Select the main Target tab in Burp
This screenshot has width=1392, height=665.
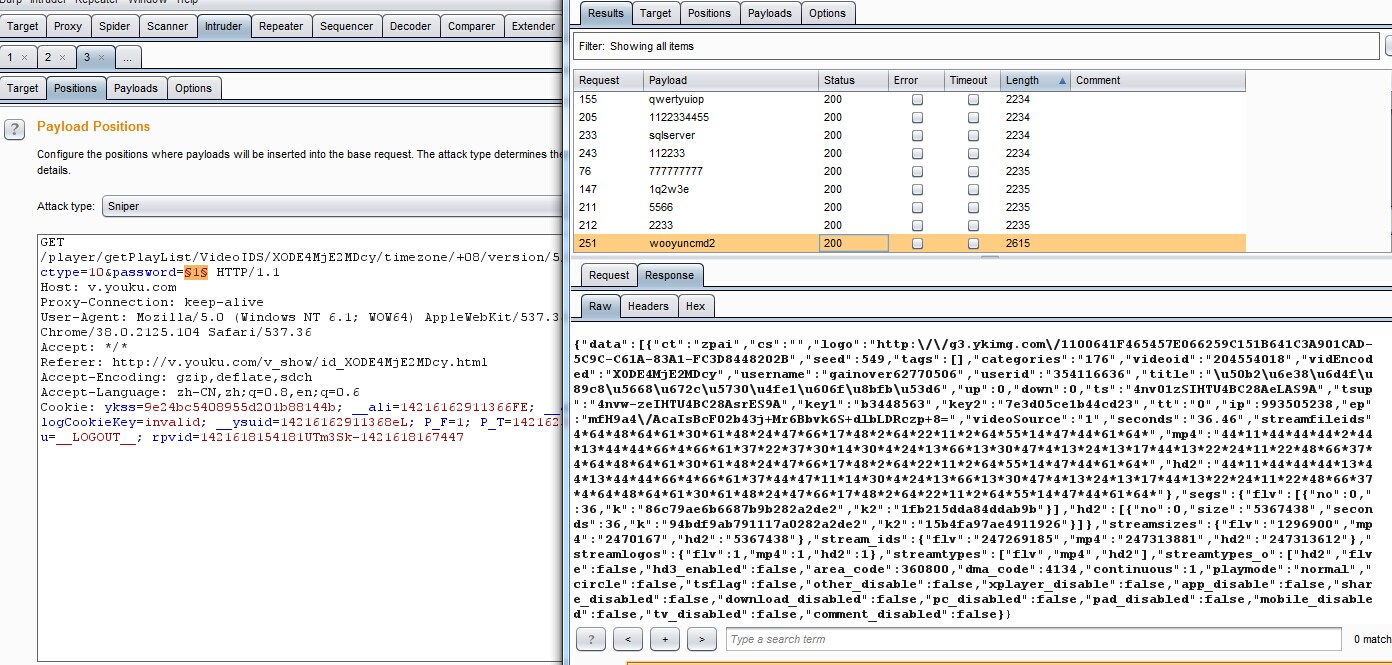(23, 26)
